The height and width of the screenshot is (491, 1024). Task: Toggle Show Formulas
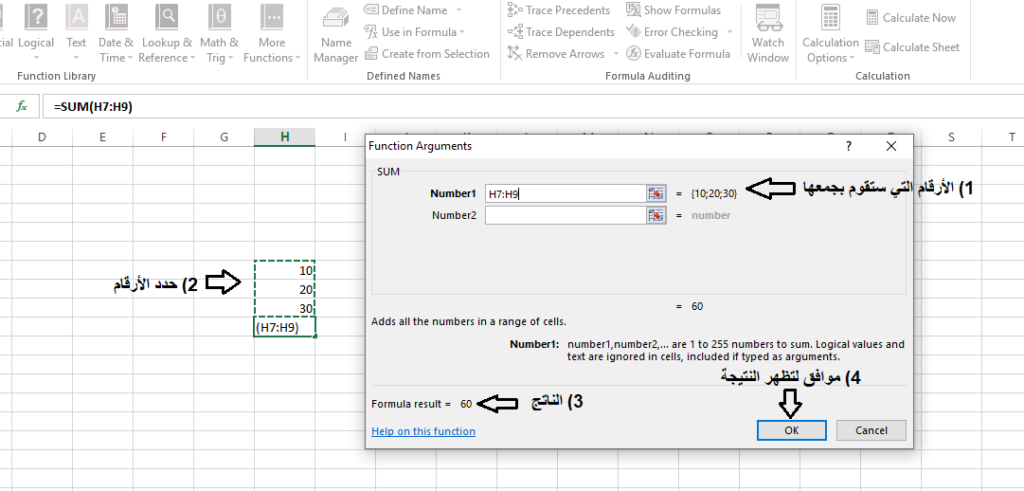pyautogui.click(x=673, y=10)
